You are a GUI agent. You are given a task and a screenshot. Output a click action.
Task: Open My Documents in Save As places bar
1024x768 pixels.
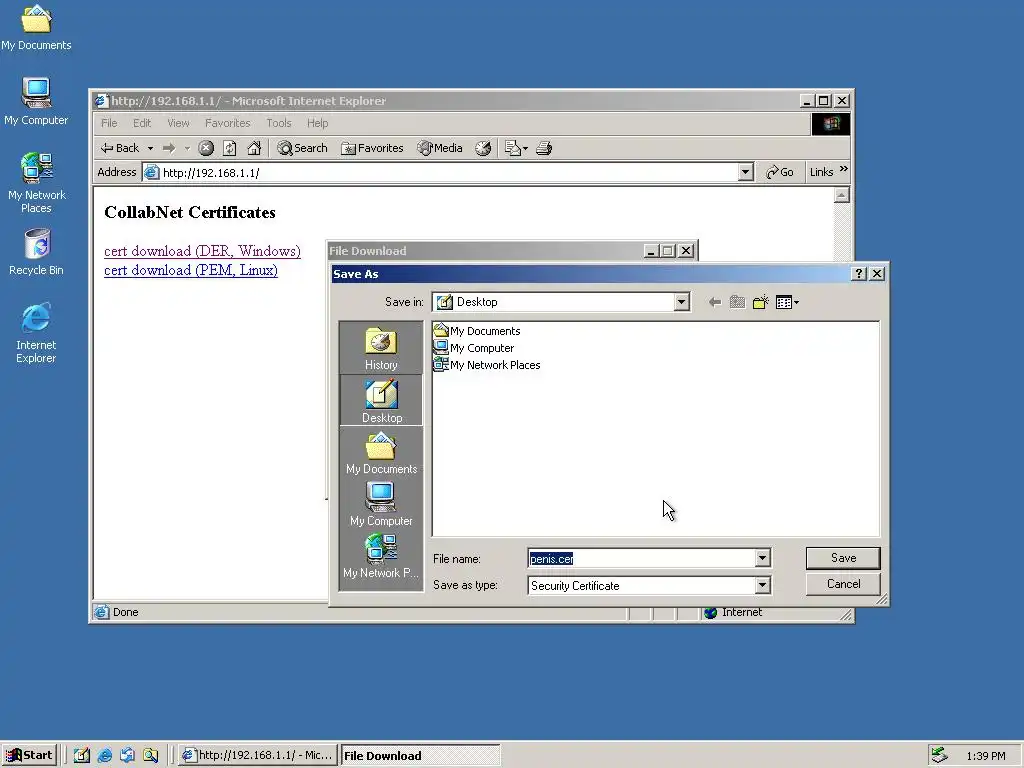[x=381, y=453]
